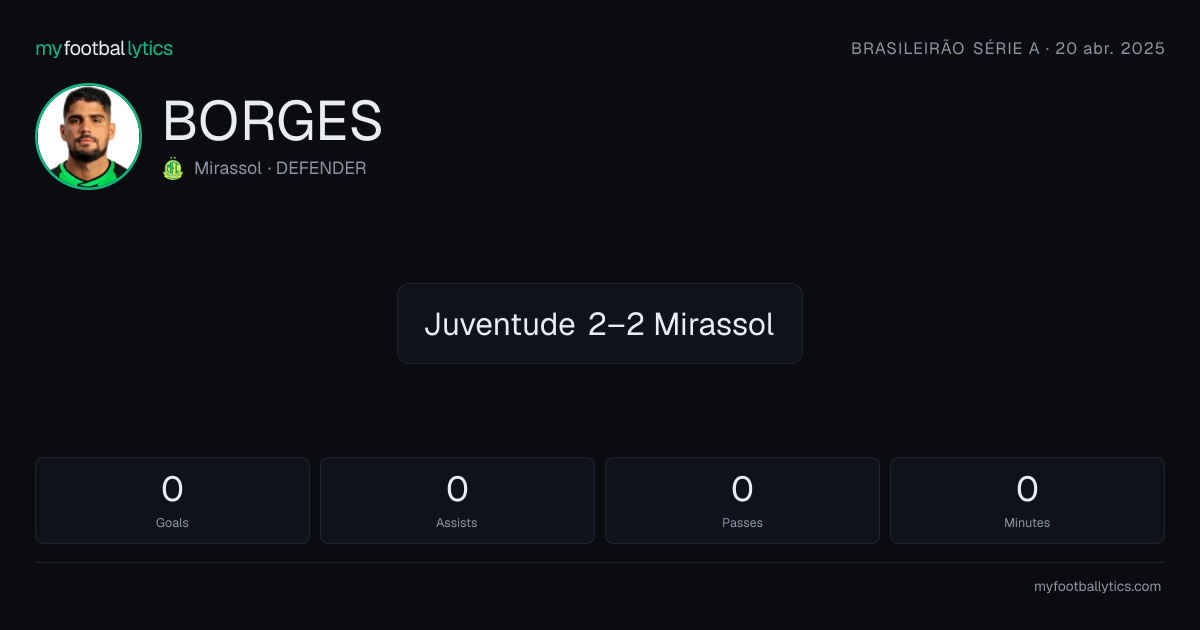Select the Assists stat card
This screenshot has height=630, width=1200.
point(457,500)
